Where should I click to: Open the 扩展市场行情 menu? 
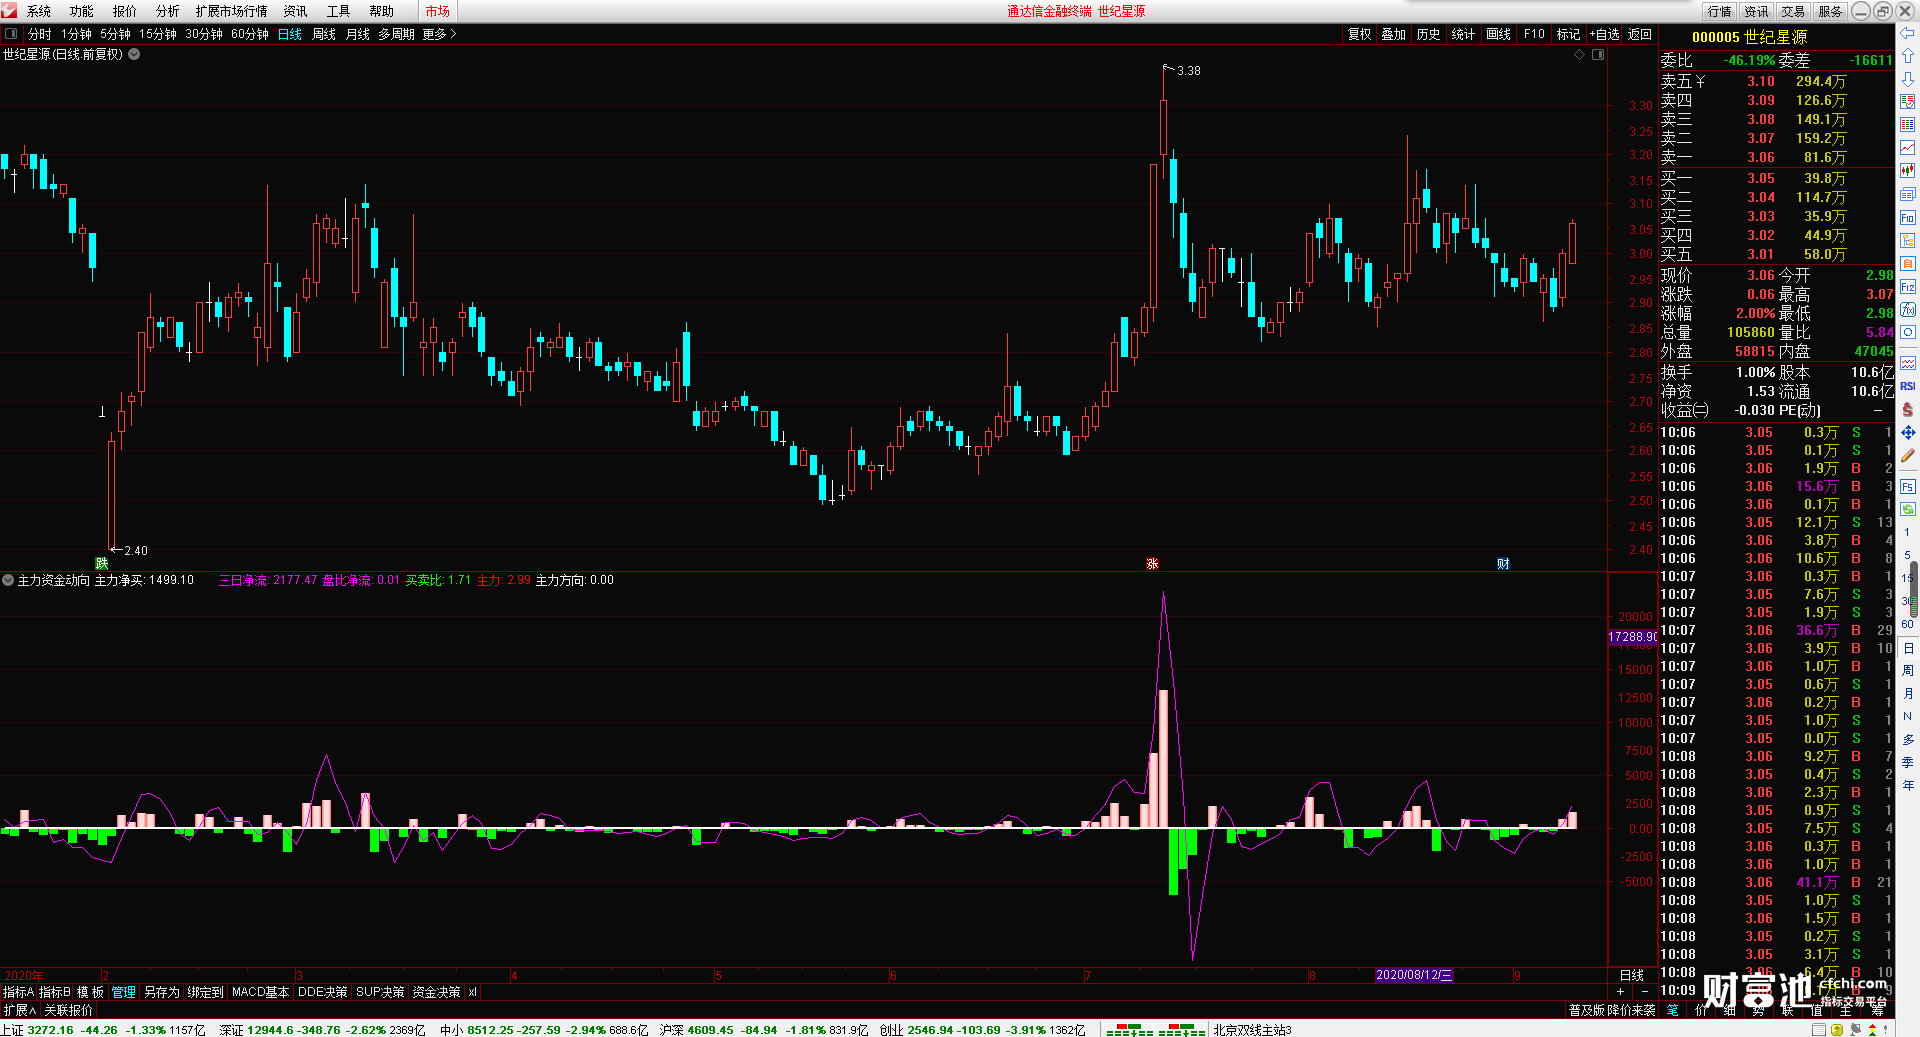[x=231, y=11]
